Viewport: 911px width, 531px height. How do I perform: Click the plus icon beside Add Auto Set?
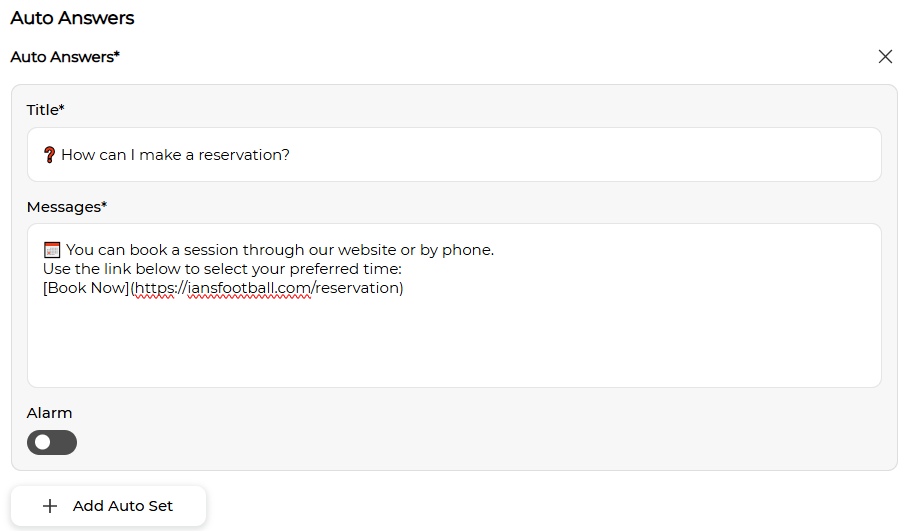tap(50, 506)
